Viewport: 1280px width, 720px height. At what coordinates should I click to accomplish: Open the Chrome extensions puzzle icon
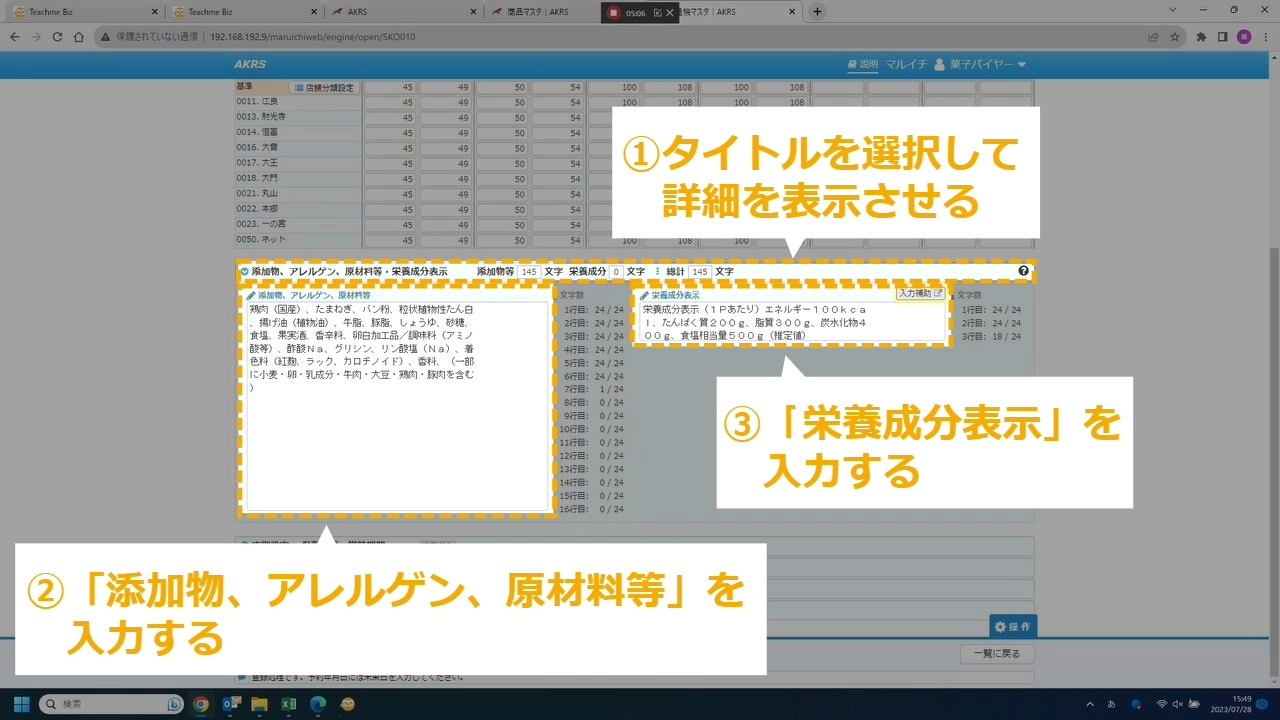pos(1201,37)
